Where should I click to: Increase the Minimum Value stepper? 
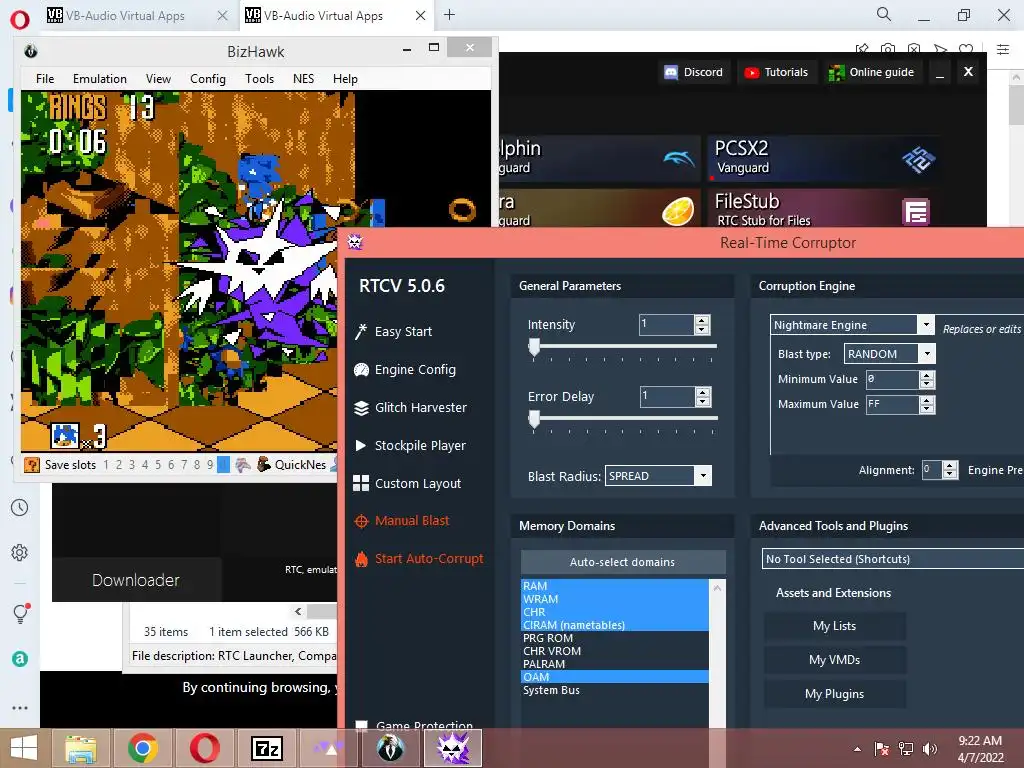[927, 376]
